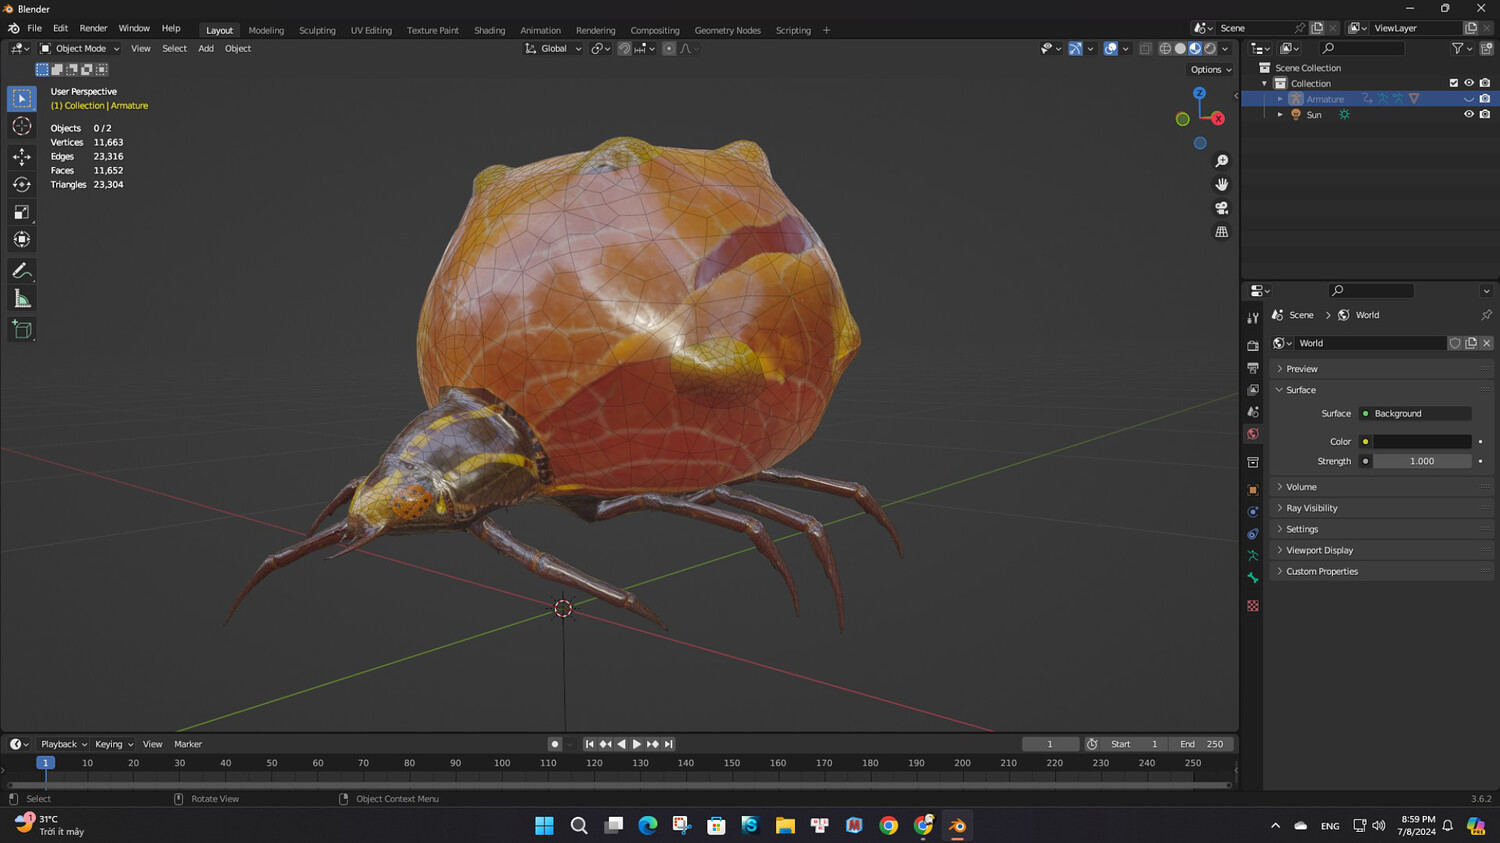The image size is (1500, 843).
Task: Click the world Color swatch
Action: 1421,441
